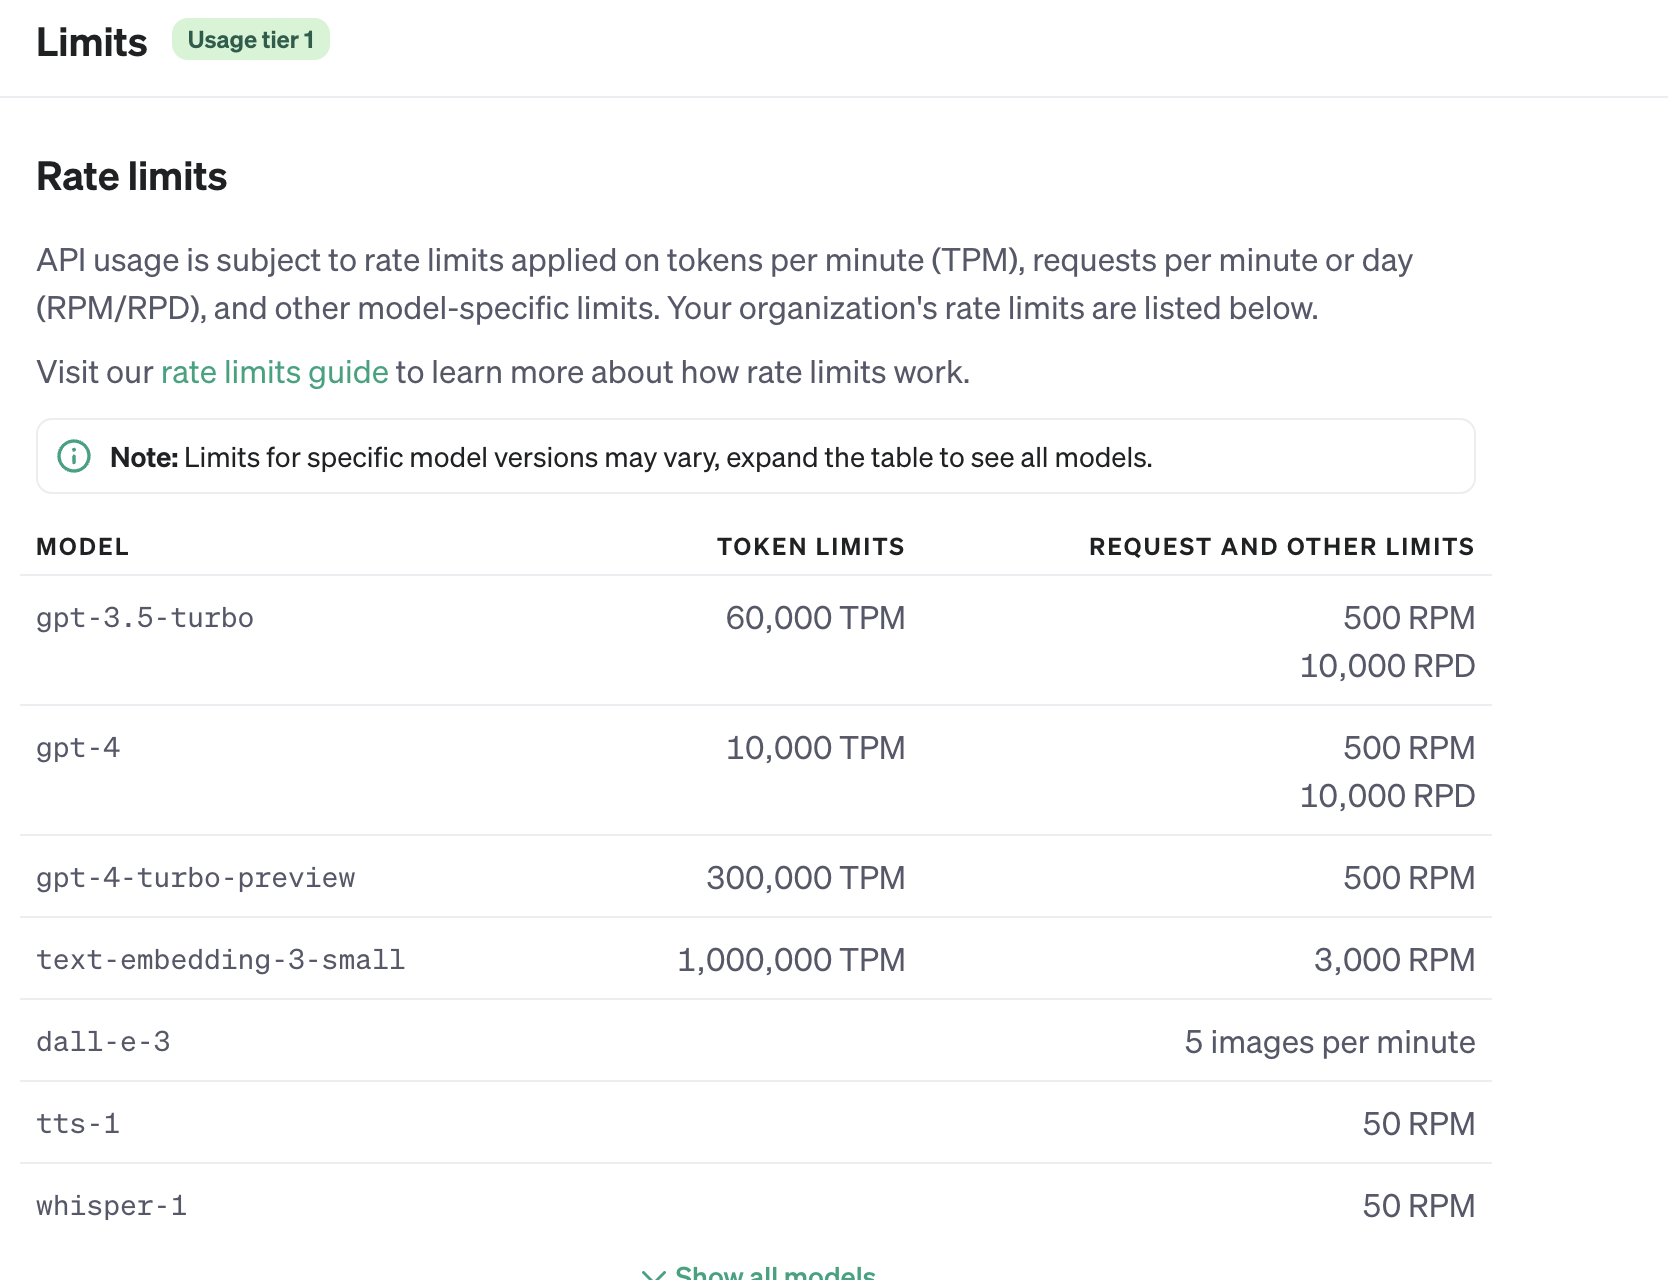Click REQUEST AND OTHER LIMITS header
The image size is (1668, 1280).
(1281, 547)
